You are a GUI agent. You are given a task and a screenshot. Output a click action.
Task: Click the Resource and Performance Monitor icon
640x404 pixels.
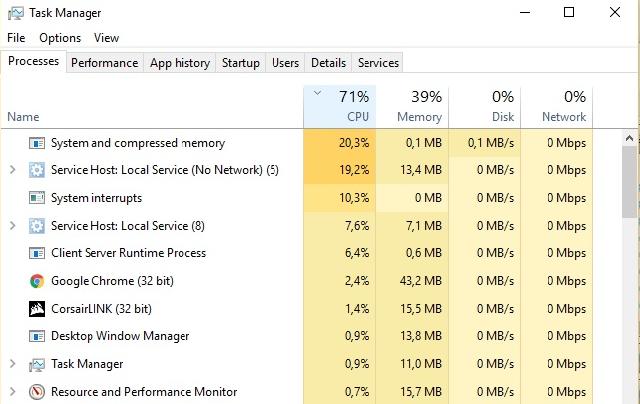click(x=37, y=392)
